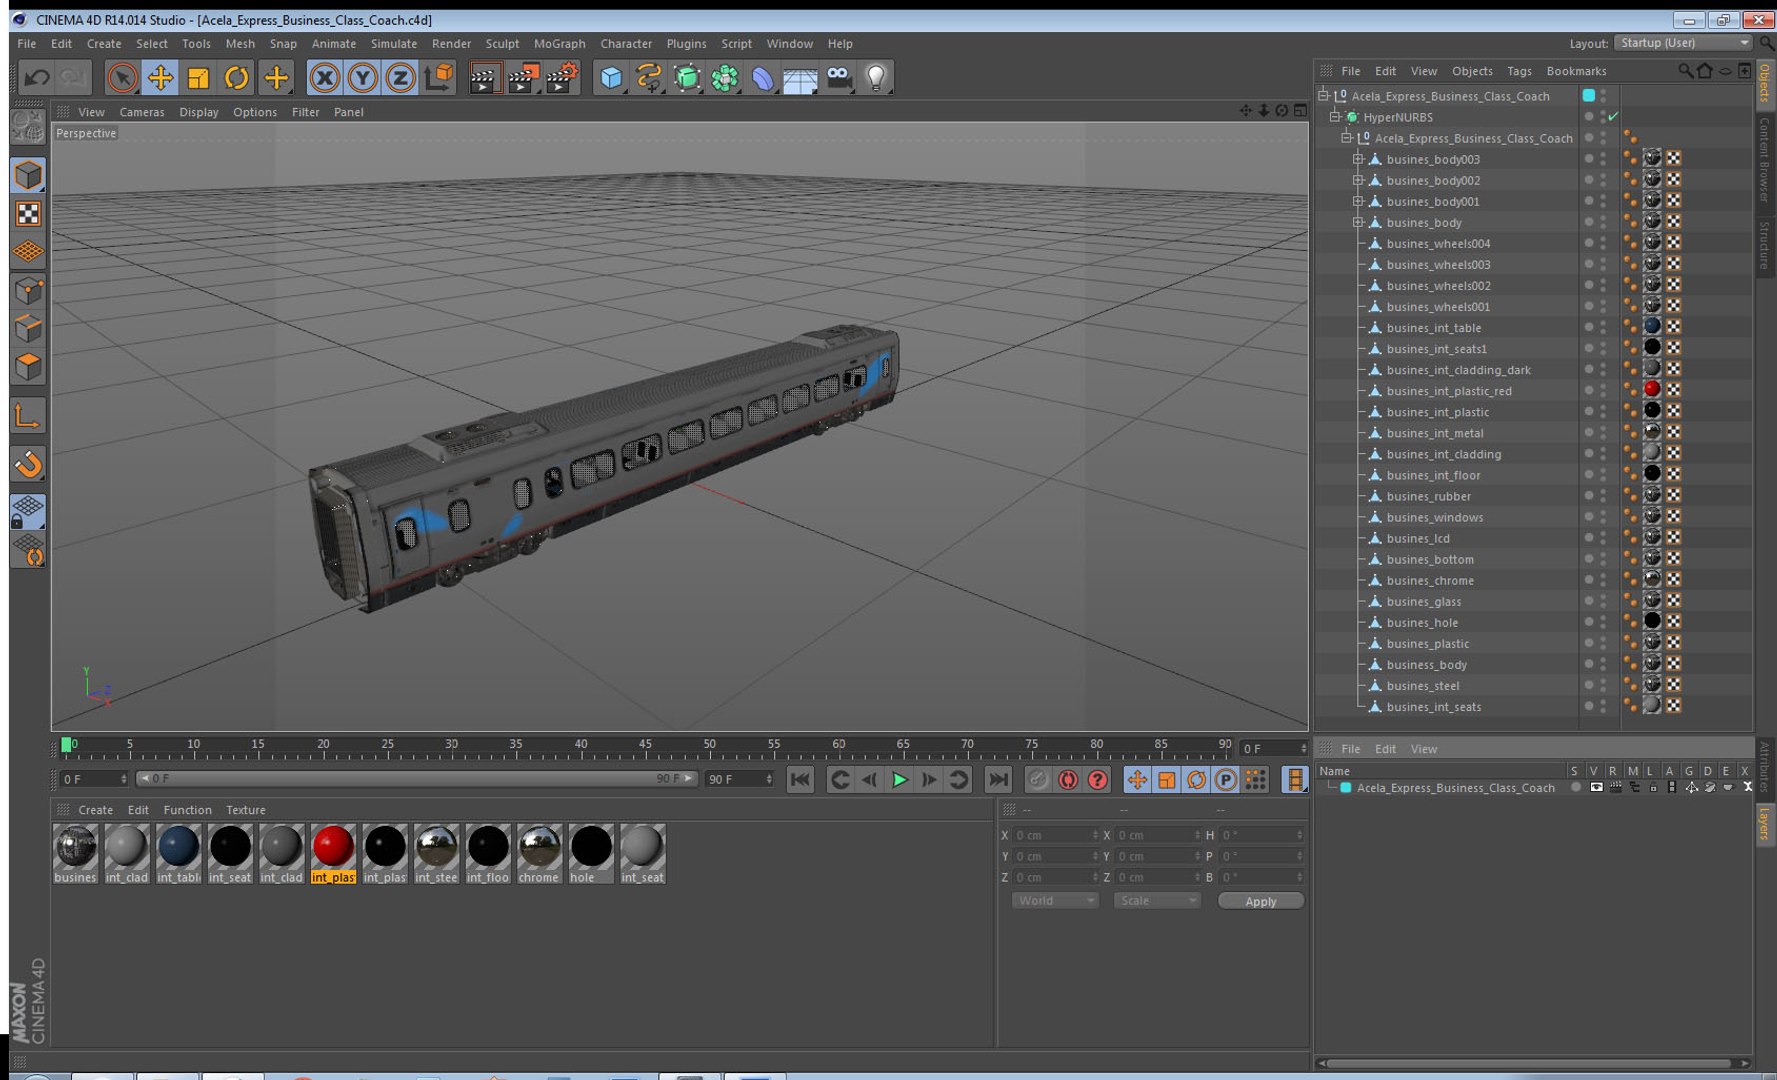Select the Rotate tool icon

tap(237, 77)
